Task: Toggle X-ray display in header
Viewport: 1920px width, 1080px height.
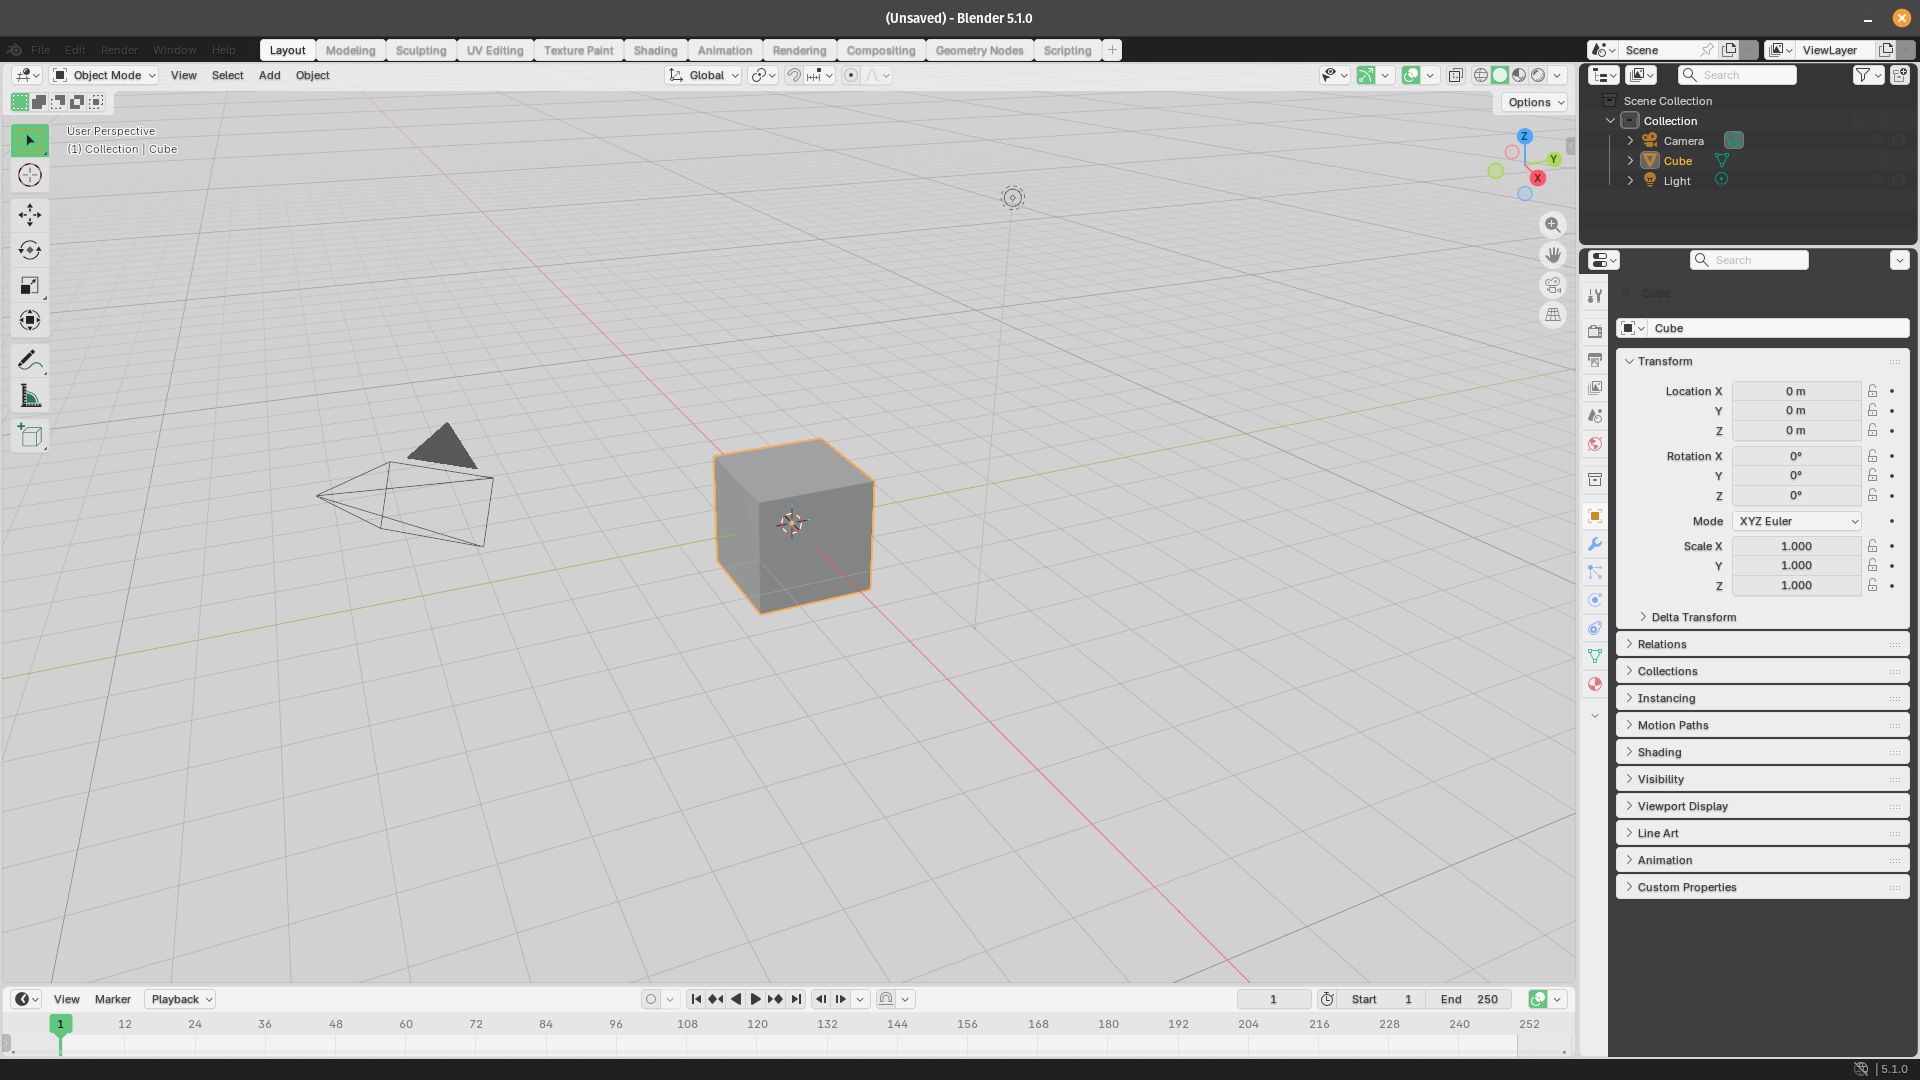Action: pos(1456,75)
